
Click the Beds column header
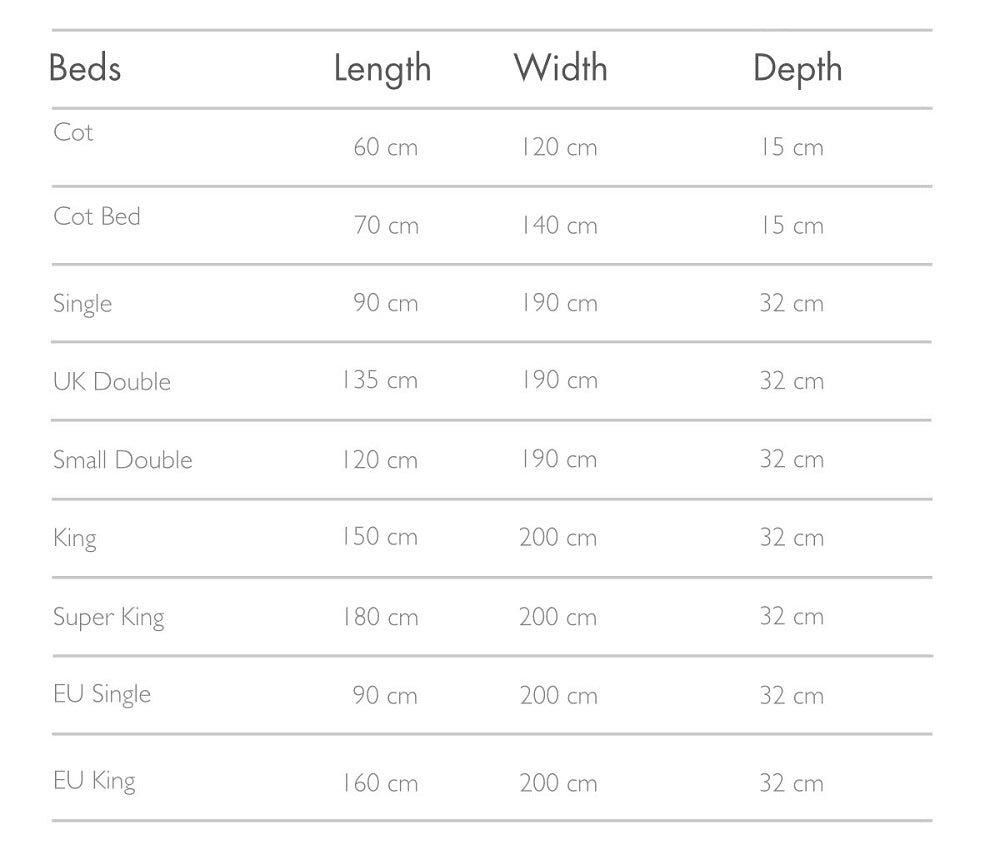(x=85, y=69)
